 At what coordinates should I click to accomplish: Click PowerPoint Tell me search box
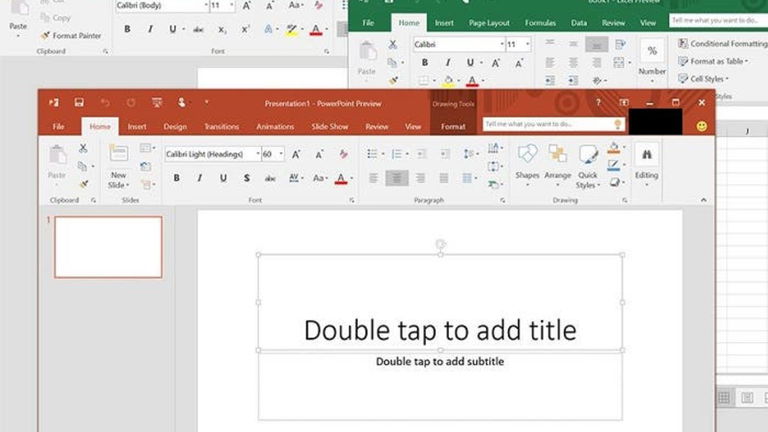(553, 124)
